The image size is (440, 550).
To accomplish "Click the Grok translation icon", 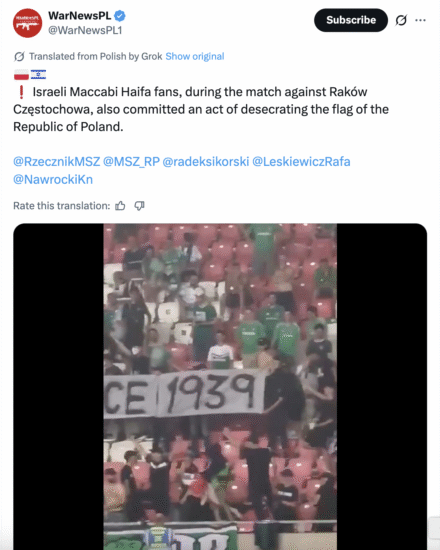I will [x=19, y=56].
